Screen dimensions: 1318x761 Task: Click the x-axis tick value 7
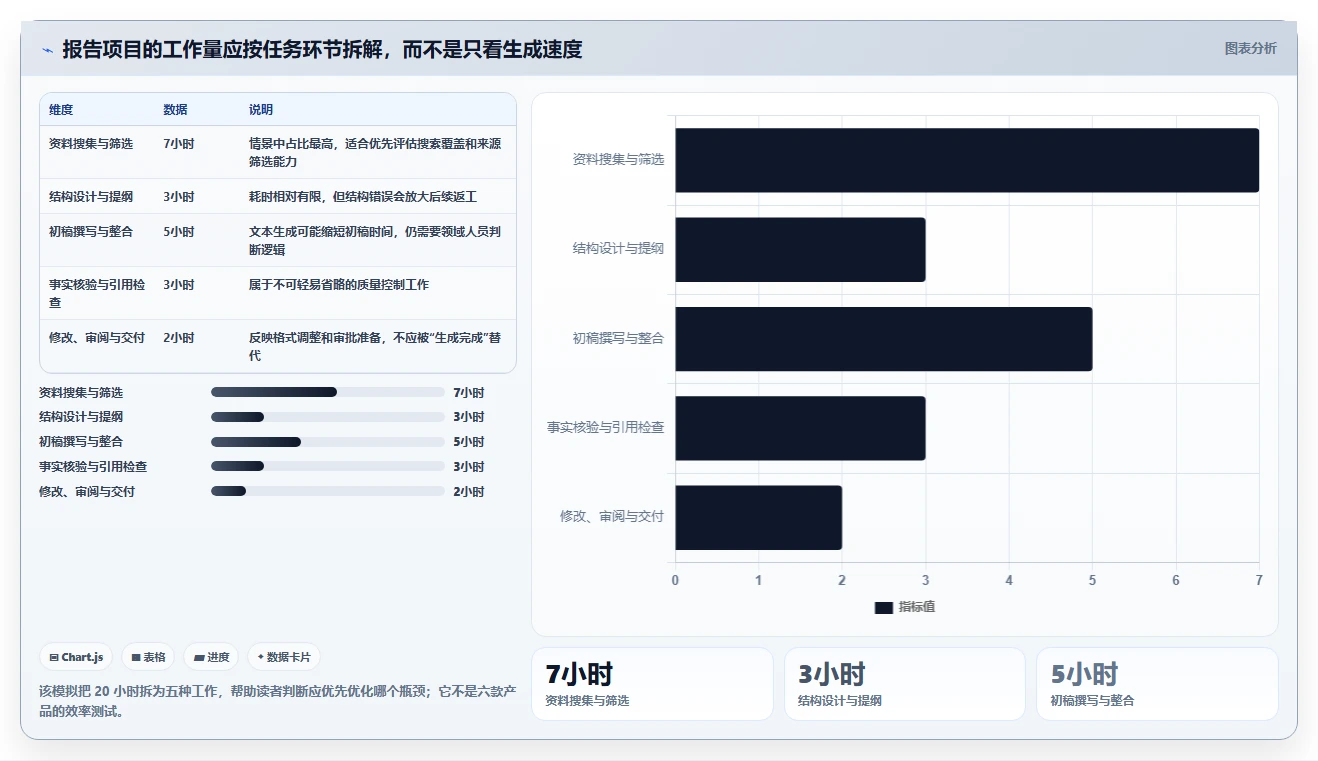(1259, 580)
